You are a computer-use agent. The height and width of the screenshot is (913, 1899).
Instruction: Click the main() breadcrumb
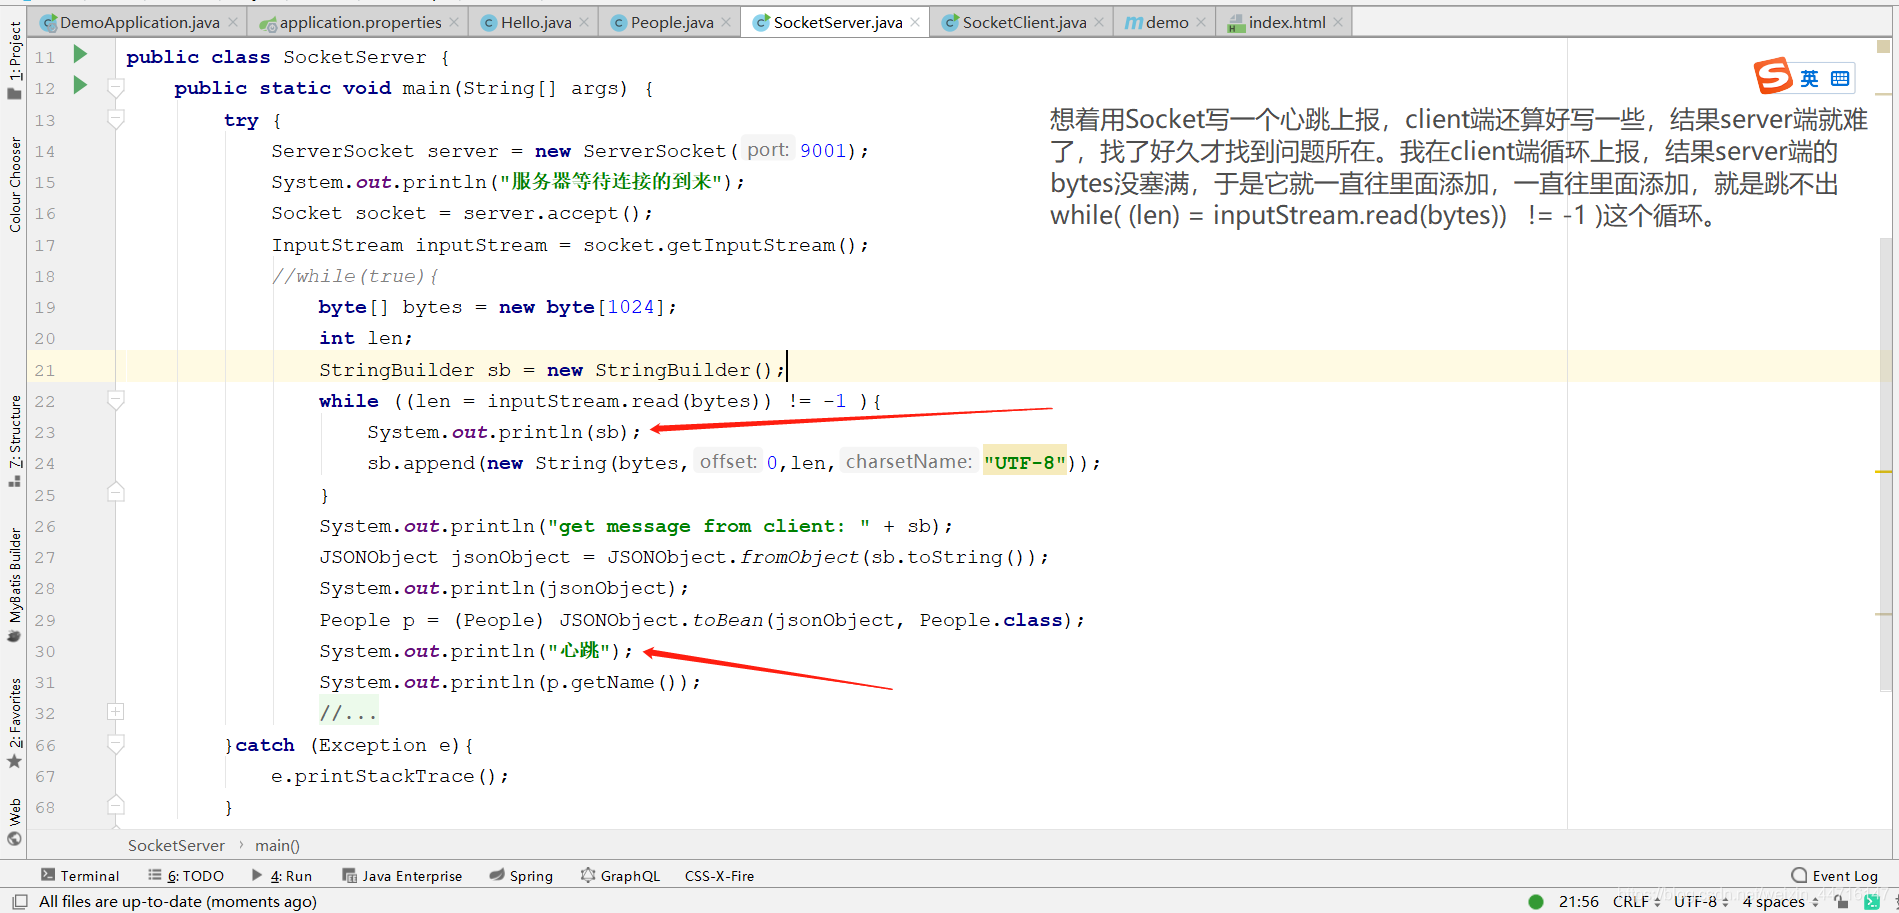tap(277, 846)
